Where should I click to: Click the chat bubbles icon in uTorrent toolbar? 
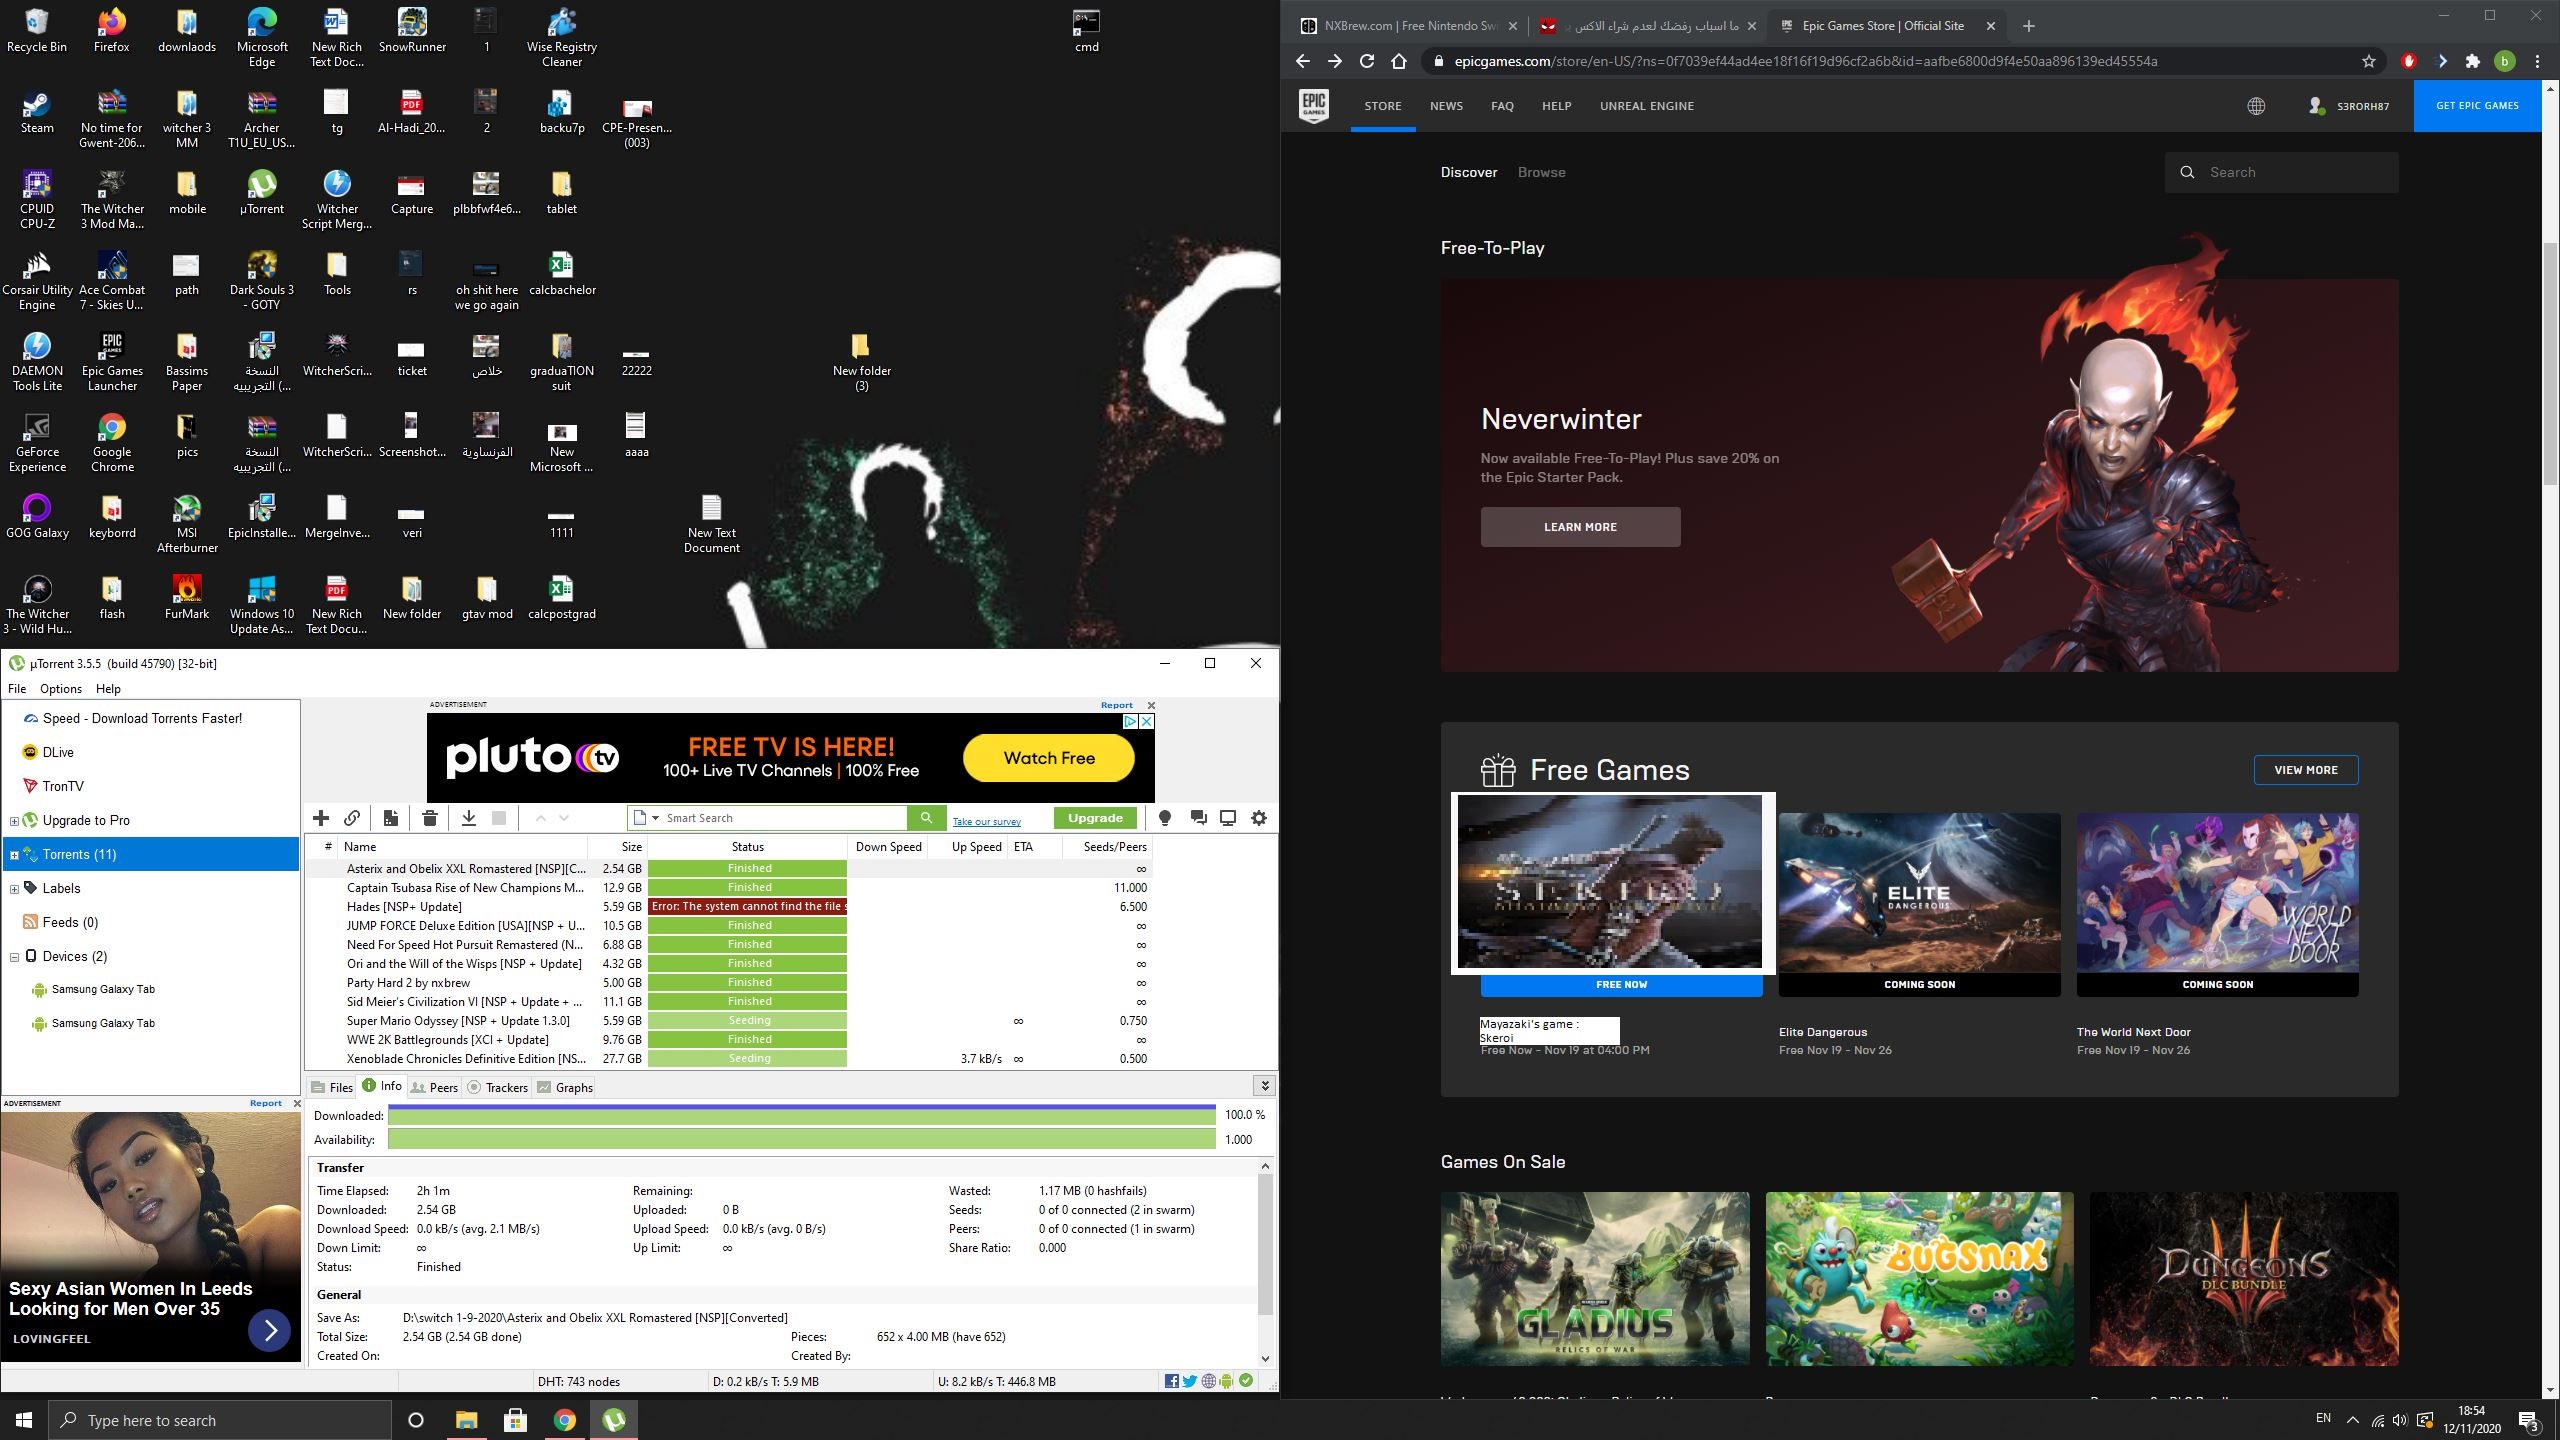click(1198, 818)
